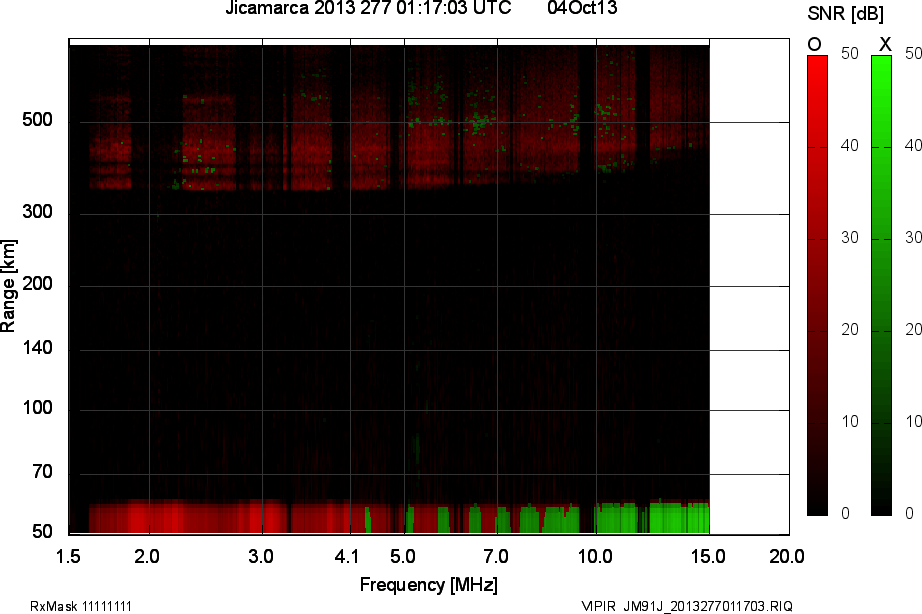Click the "SNR [dB]" legend heading
922x614 pixels.
pos(845,14)
